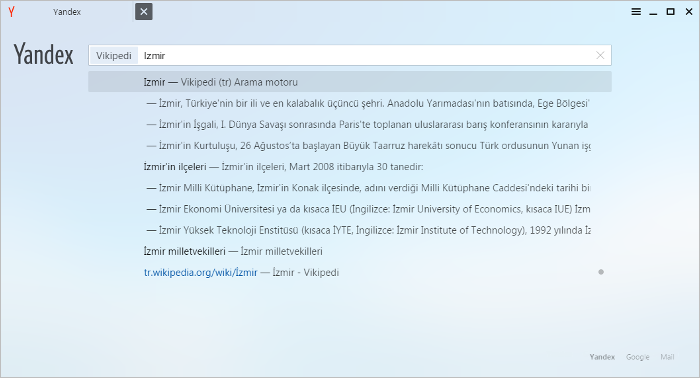This screenshot has height=378, width=700.
Task: Maximize the browser window
Action: [671, 12]
